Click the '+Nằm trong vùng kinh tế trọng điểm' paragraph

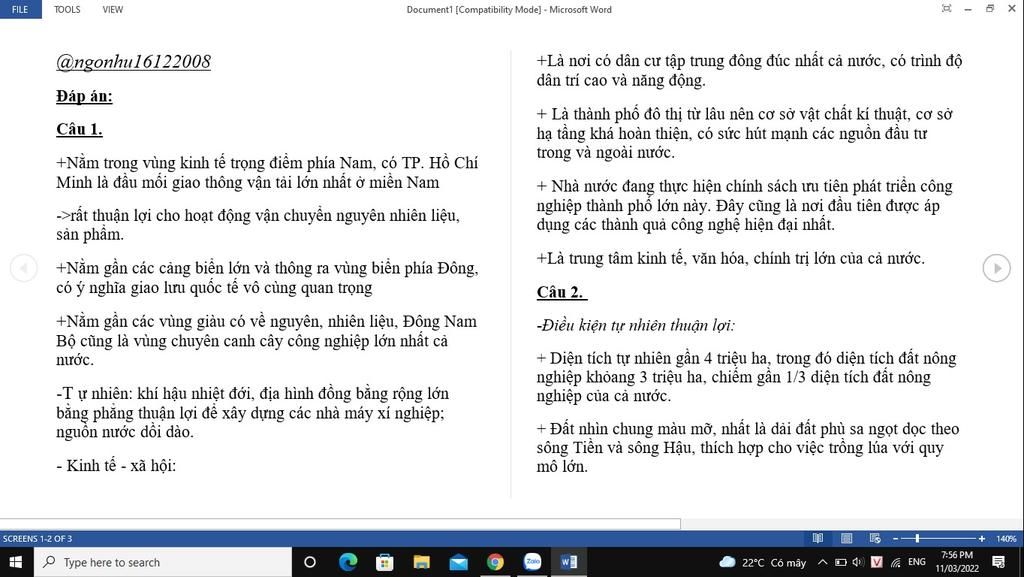click(x=266, y=172)
